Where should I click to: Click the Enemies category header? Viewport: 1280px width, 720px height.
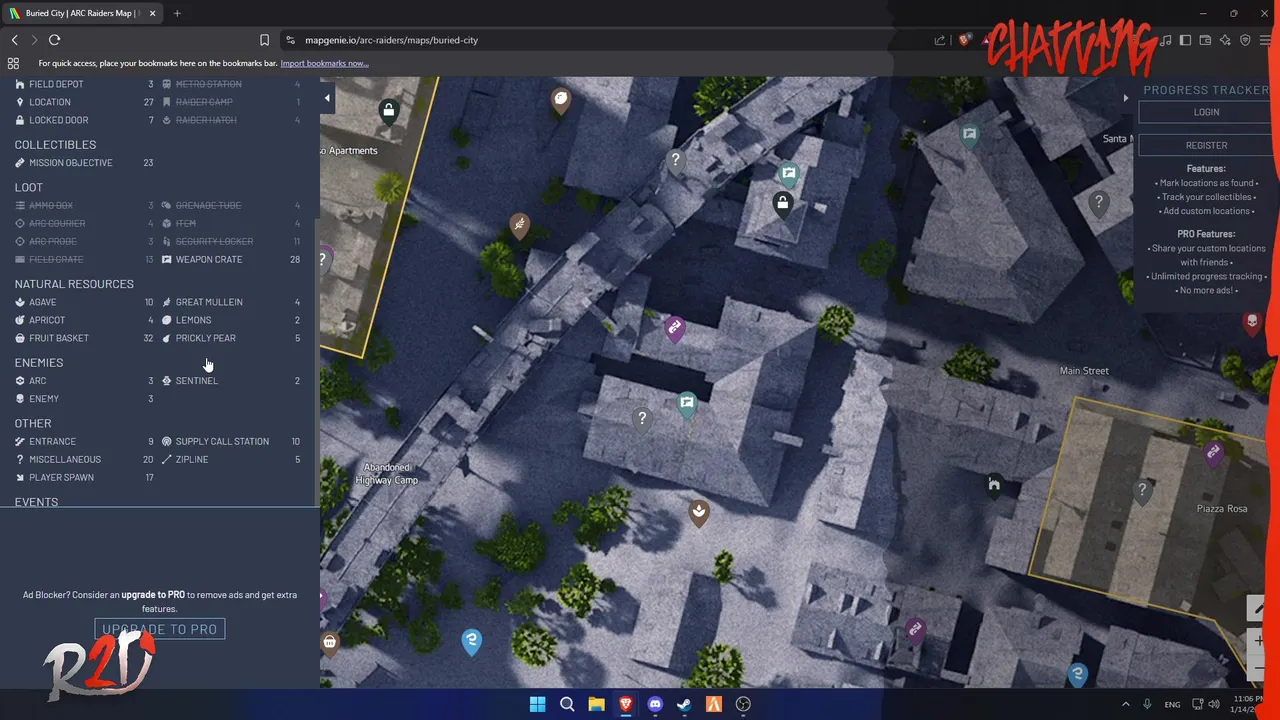39,362
